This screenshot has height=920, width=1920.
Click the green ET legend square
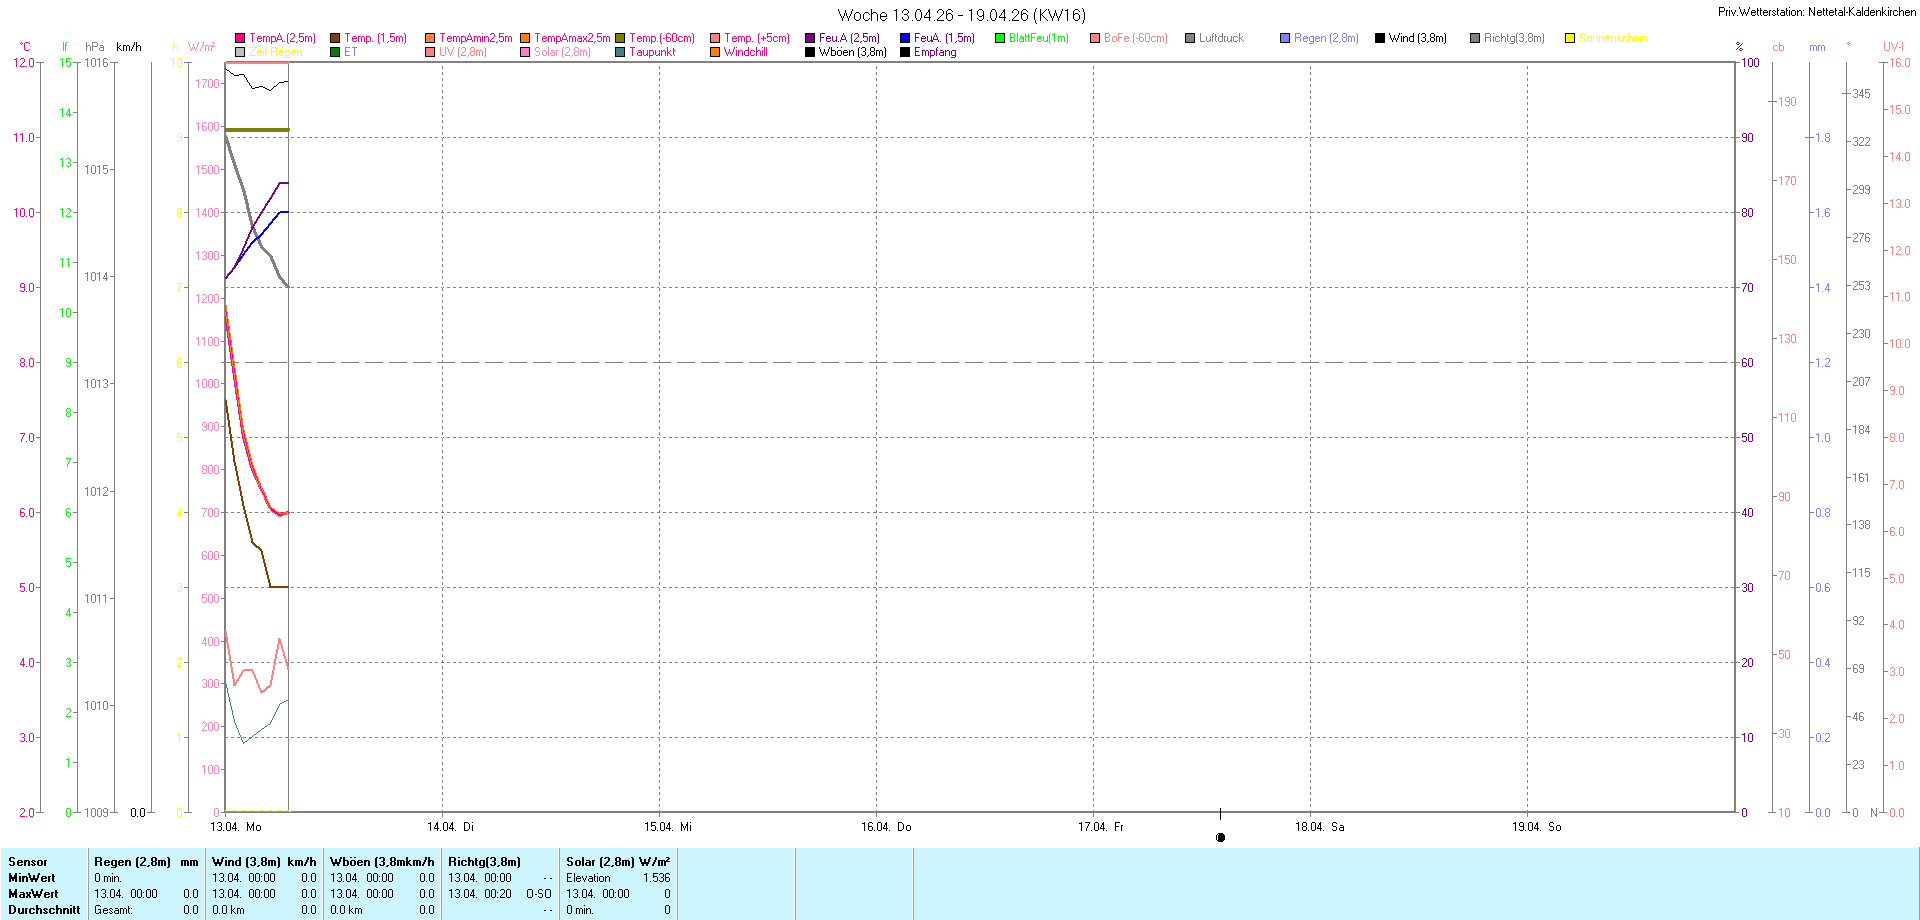tap(335, 52)
